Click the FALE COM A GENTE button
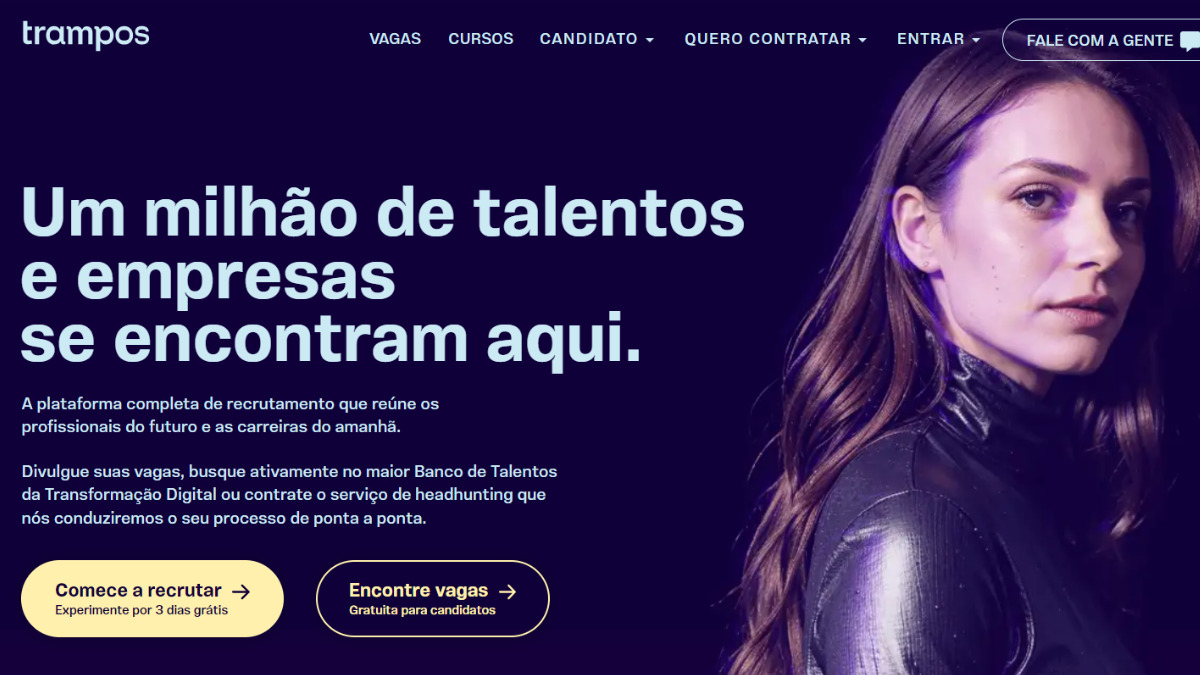Viewport: 1200px width, 675px height. pos(1101,40)
